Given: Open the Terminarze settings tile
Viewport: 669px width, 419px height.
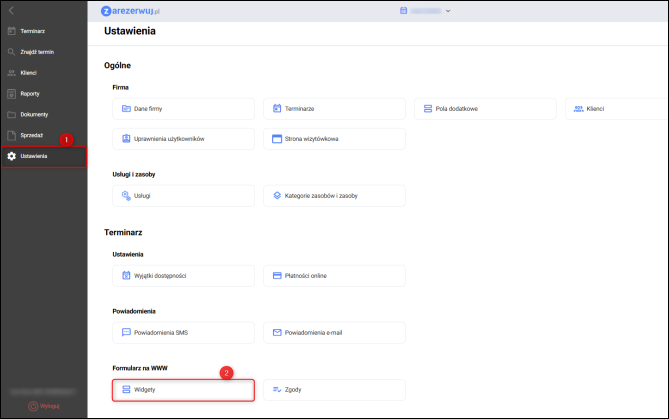Looking at the screenshot, I should [x=334, y=108].
